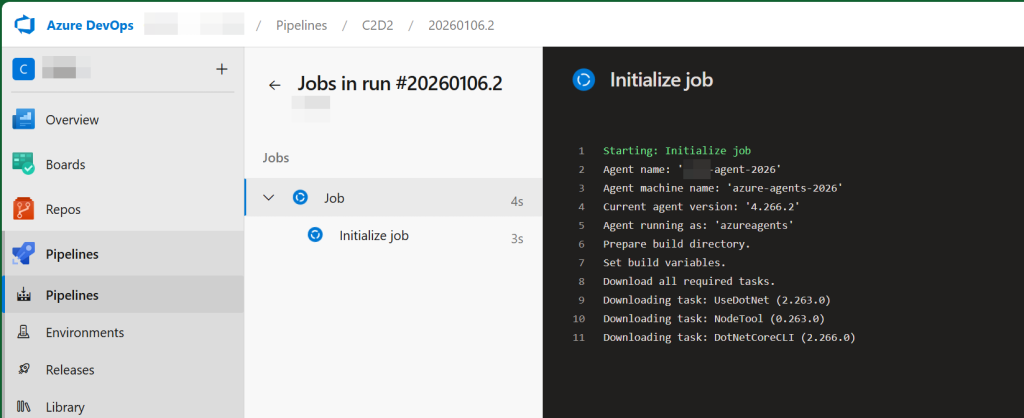
Task: Open the Overview sidebar icon
Action: click(x=24, y=120)
